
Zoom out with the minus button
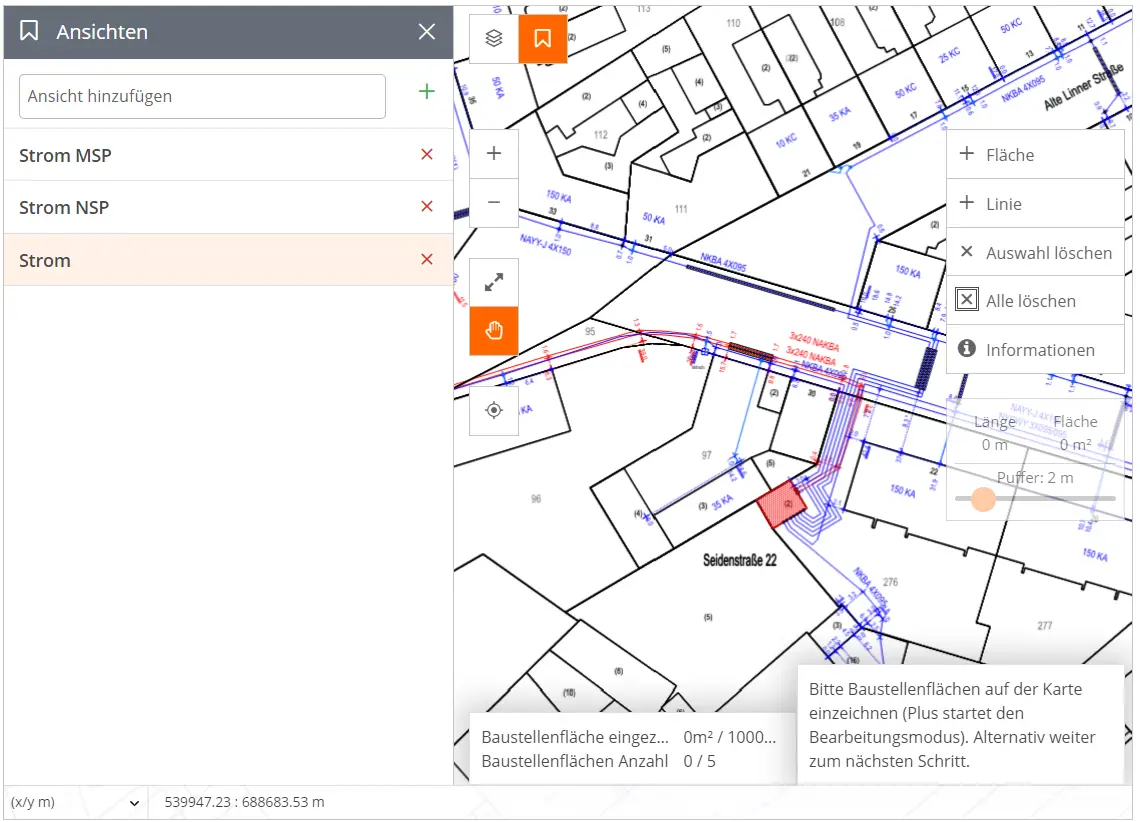click(x=494, y=202)
